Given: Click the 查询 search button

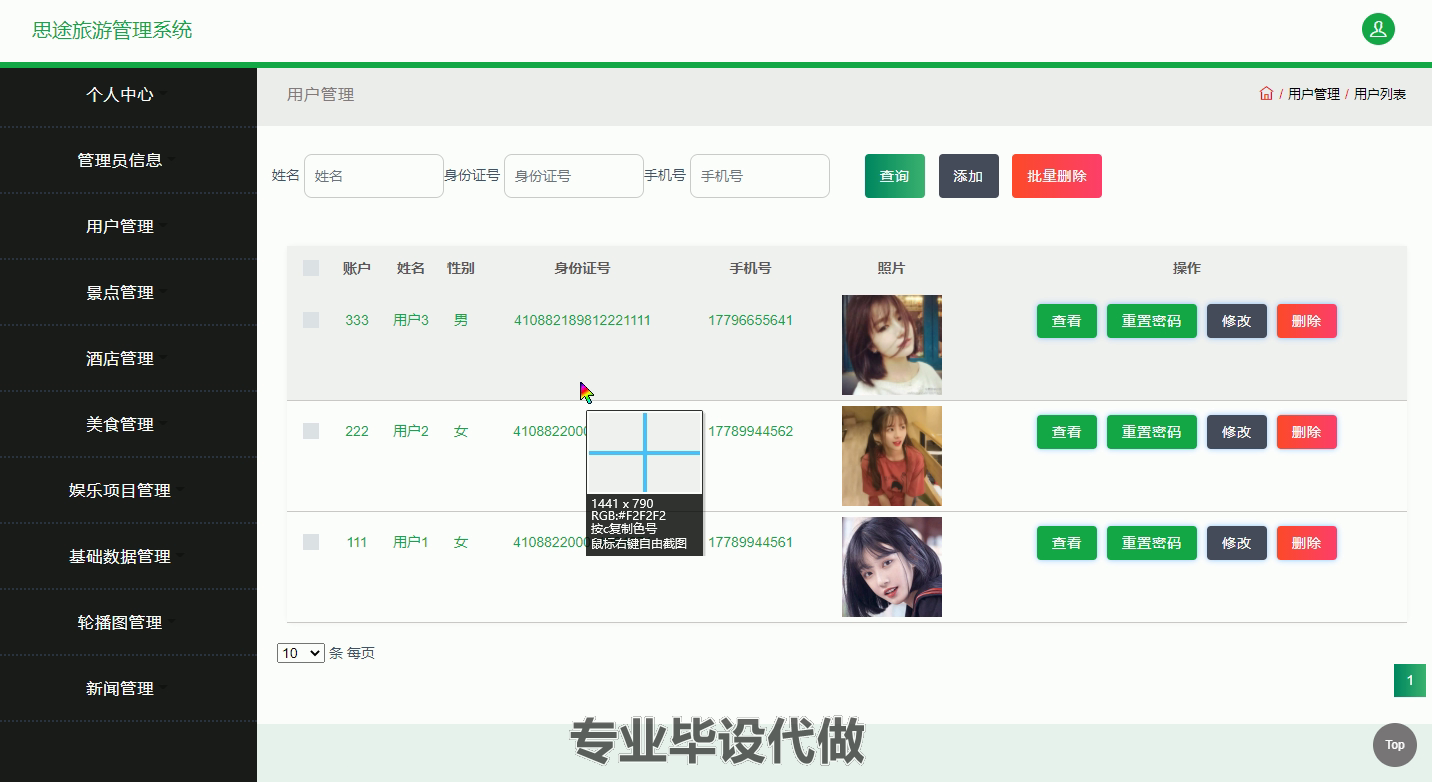Looking at the screenshot, I should [x=895, y=176].
